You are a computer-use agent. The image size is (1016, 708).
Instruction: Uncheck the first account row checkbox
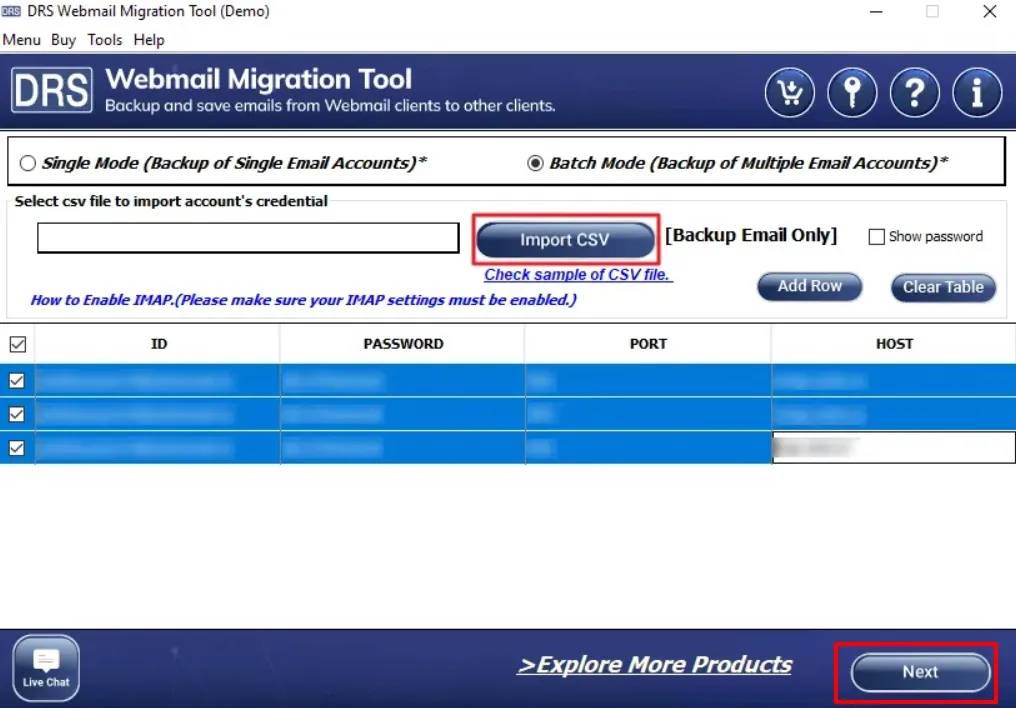pos(17,380)
